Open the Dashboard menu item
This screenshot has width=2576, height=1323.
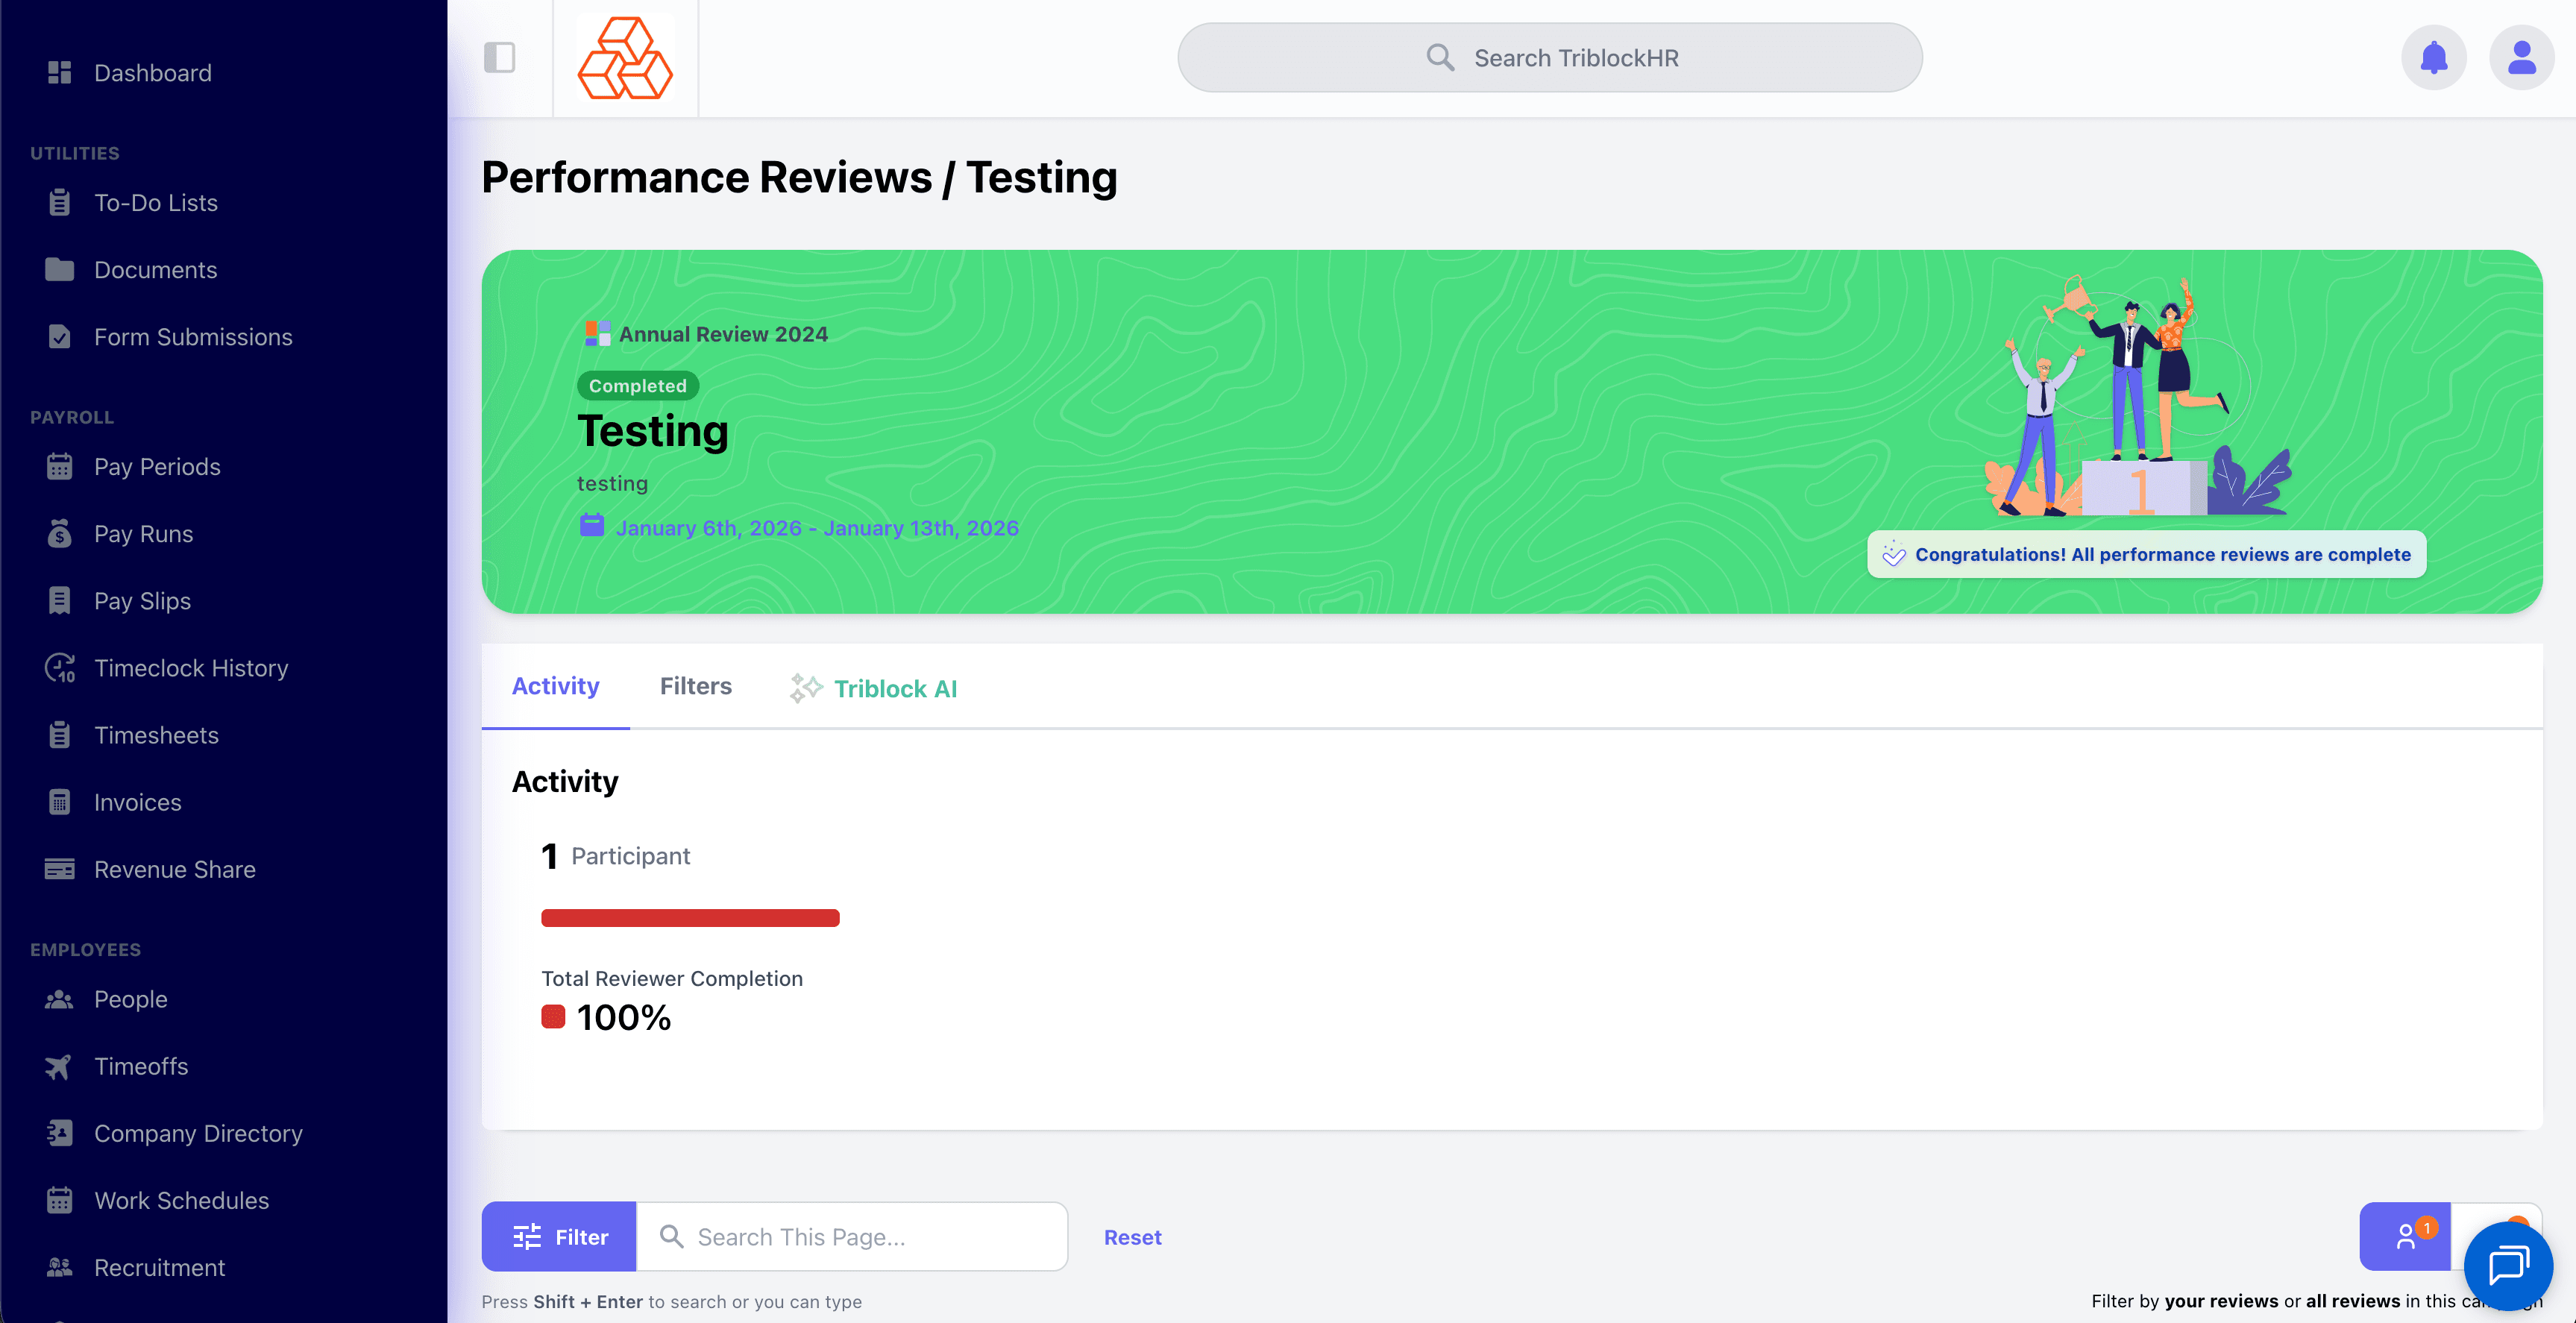click(x=152, y=73)
